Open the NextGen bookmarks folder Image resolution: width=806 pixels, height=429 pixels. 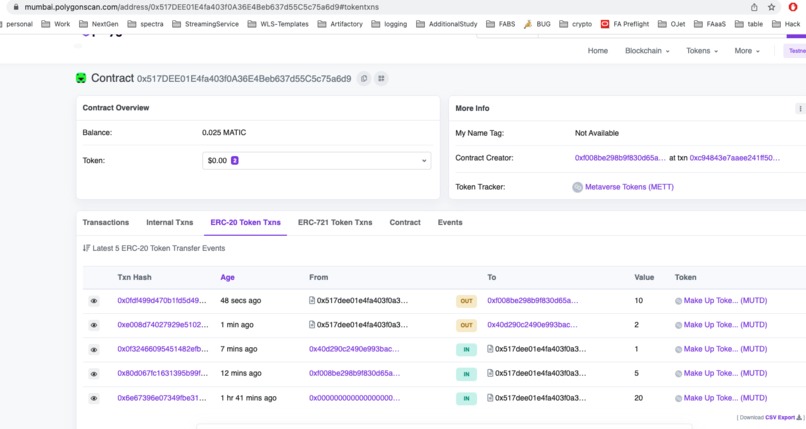coord(99,24)
